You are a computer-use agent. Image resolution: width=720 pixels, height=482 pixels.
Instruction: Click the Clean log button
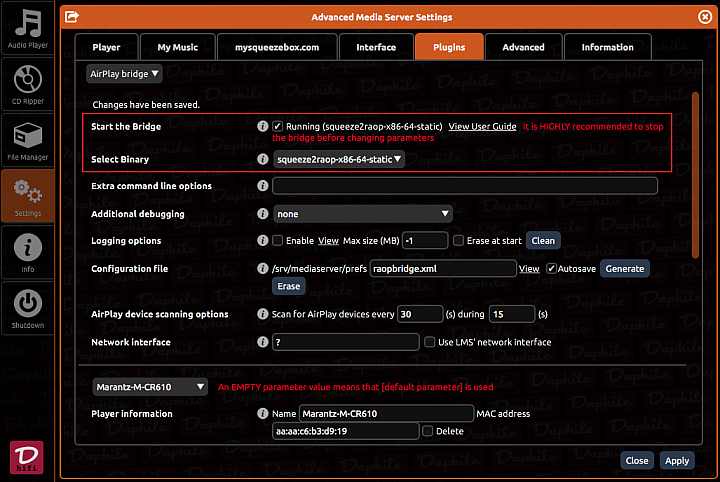(x=543, y=241)
